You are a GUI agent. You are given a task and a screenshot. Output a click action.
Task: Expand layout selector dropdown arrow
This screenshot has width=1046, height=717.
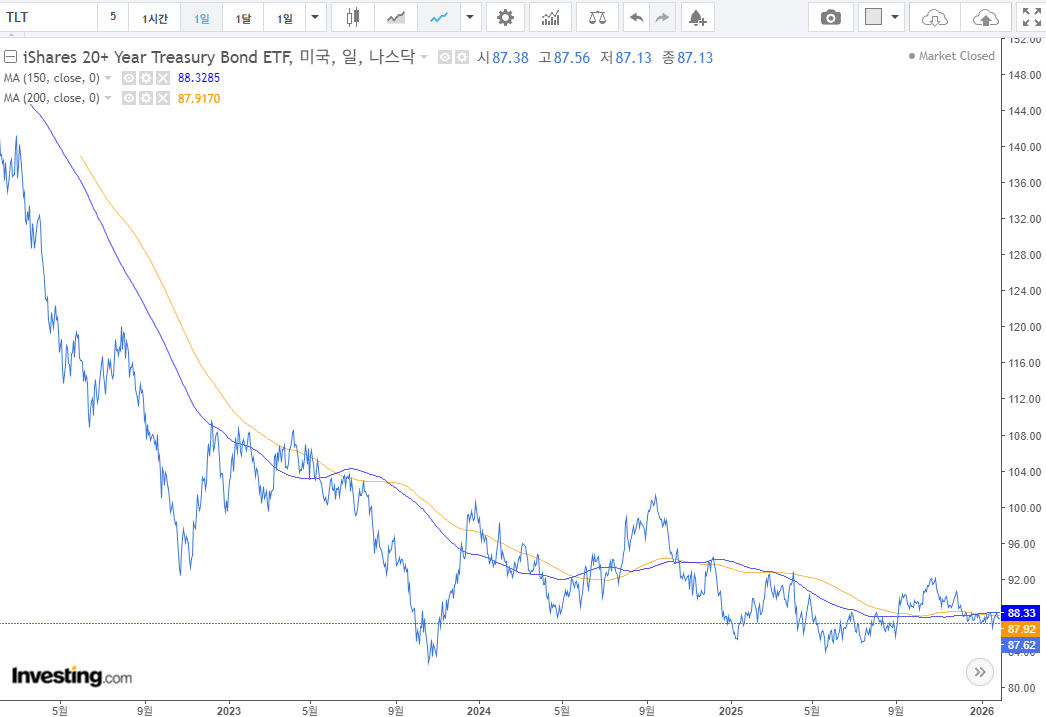point(895,17)
